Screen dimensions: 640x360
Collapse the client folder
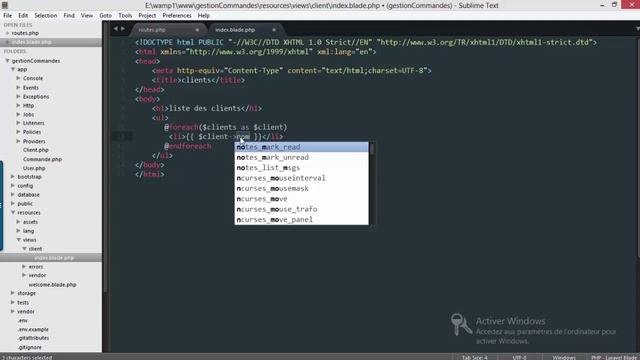click(x=24, y=249)
